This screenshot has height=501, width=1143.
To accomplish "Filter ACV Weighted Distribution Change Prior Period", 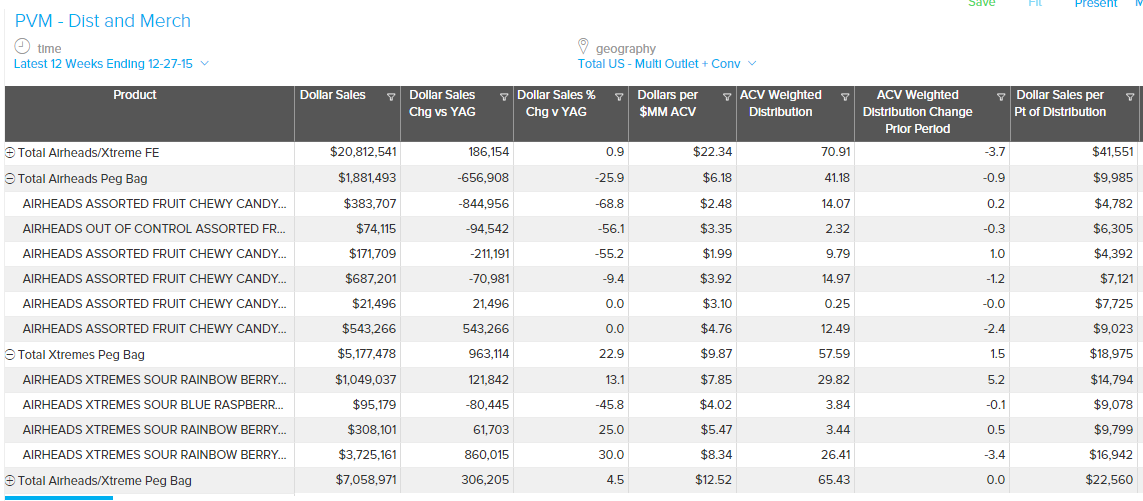I will (x=1001, y=97).
